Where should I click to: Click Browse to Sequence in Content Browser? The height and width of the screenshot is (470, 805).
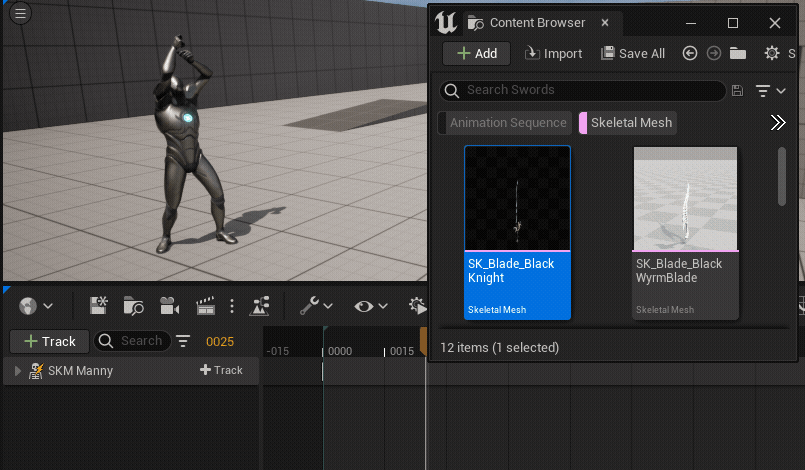(x=134, y=306)
